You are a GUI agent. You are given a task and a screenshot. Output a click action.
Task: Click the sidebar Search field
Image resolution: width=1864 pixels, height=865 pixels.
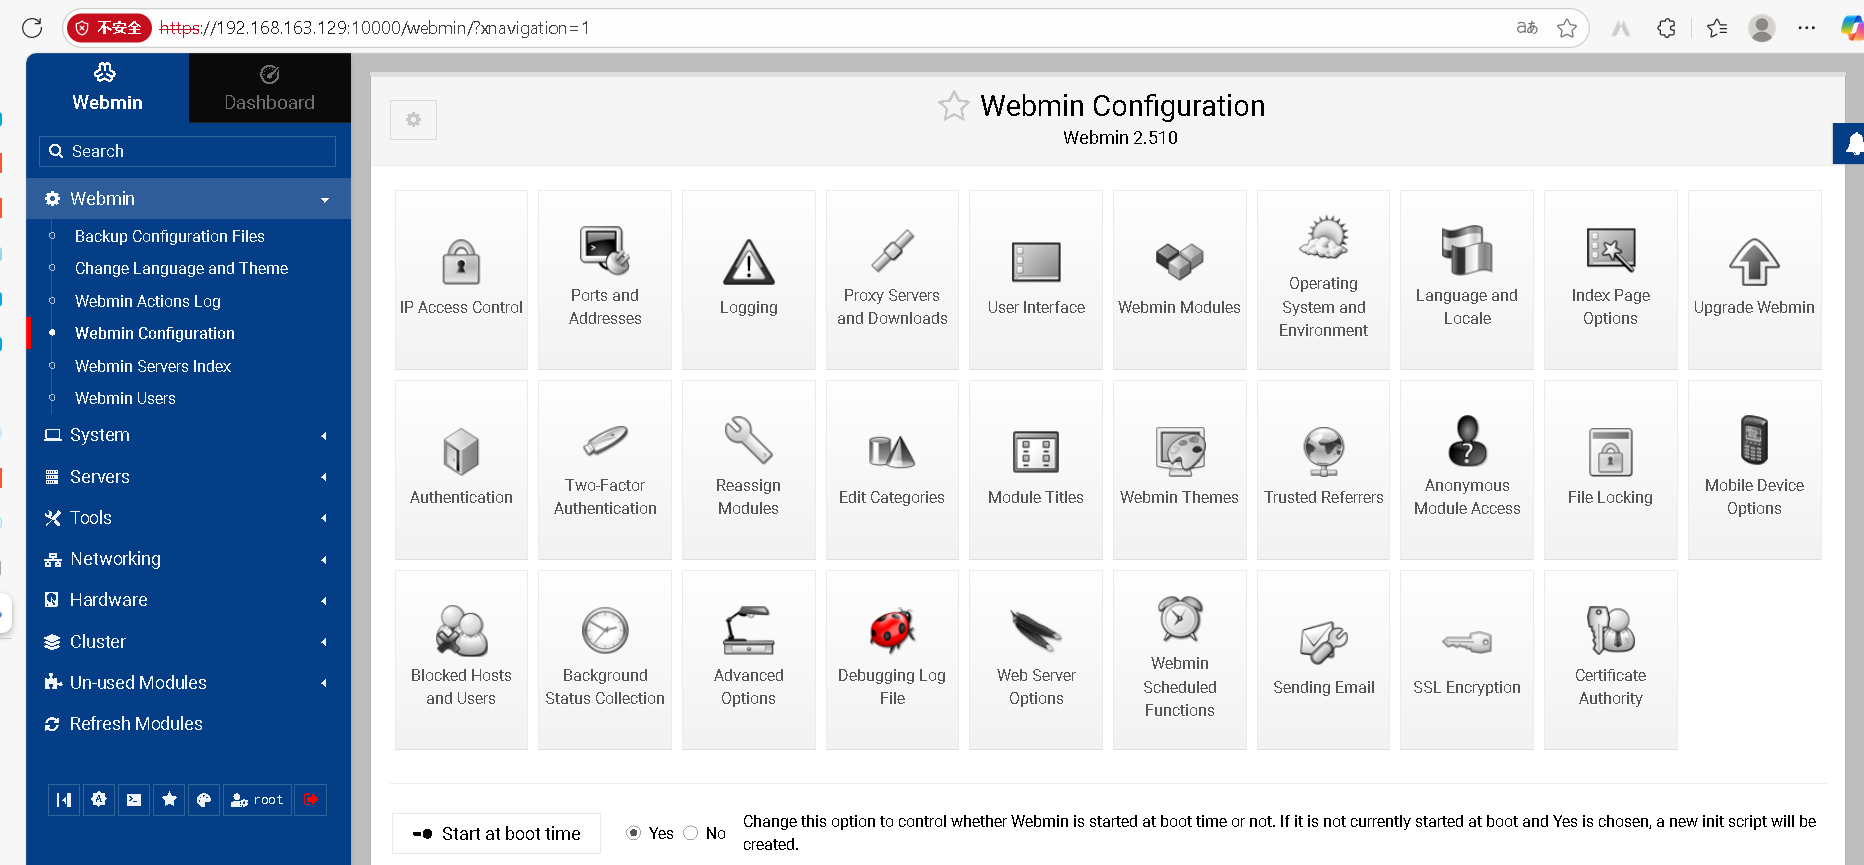click(187, 151)
